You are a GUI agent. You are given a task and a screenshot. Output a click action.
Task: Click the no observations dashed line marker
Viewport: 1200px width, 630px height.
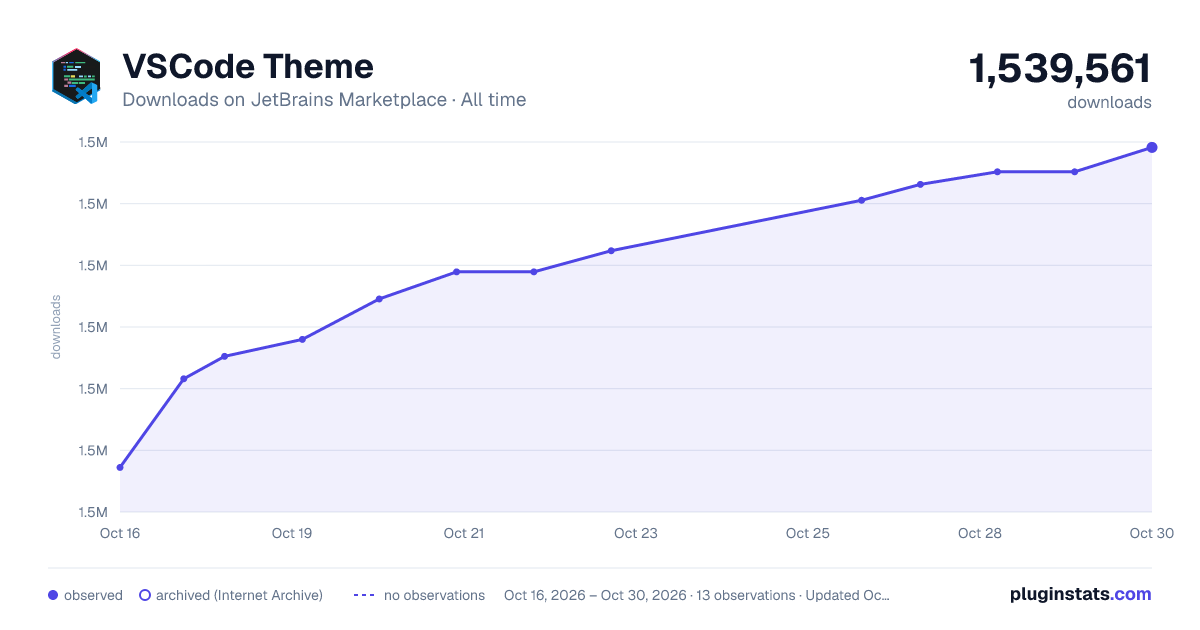pos(364,595)
